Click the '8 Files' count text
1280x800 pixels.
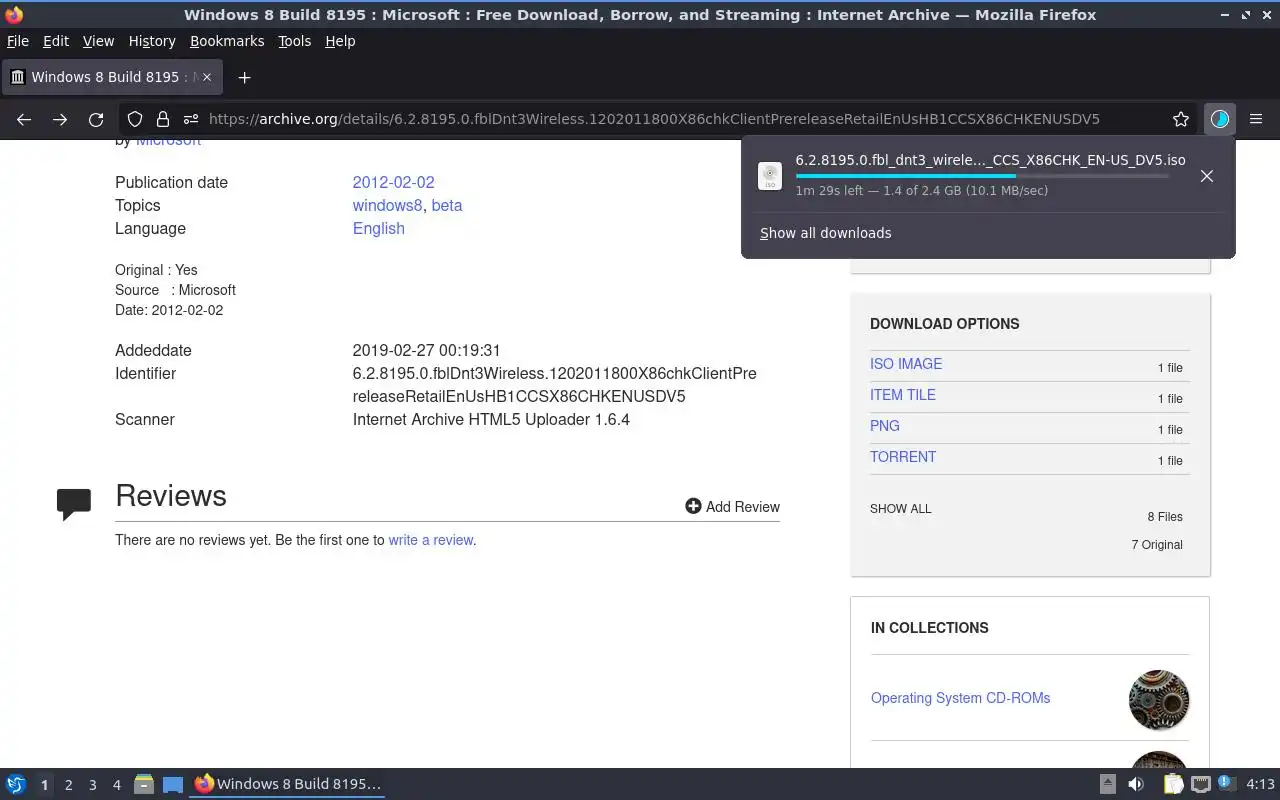[x=1165, y=517]
